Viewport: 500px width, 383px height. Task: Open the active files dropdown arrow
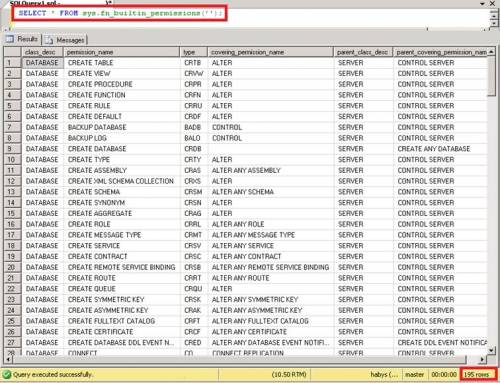482,3
